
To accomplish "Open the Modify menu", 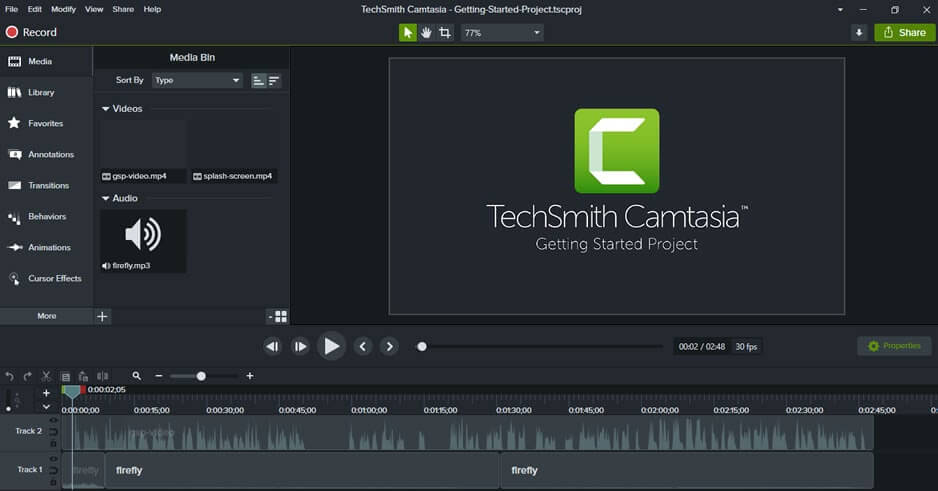I will [x=63, y=9].
